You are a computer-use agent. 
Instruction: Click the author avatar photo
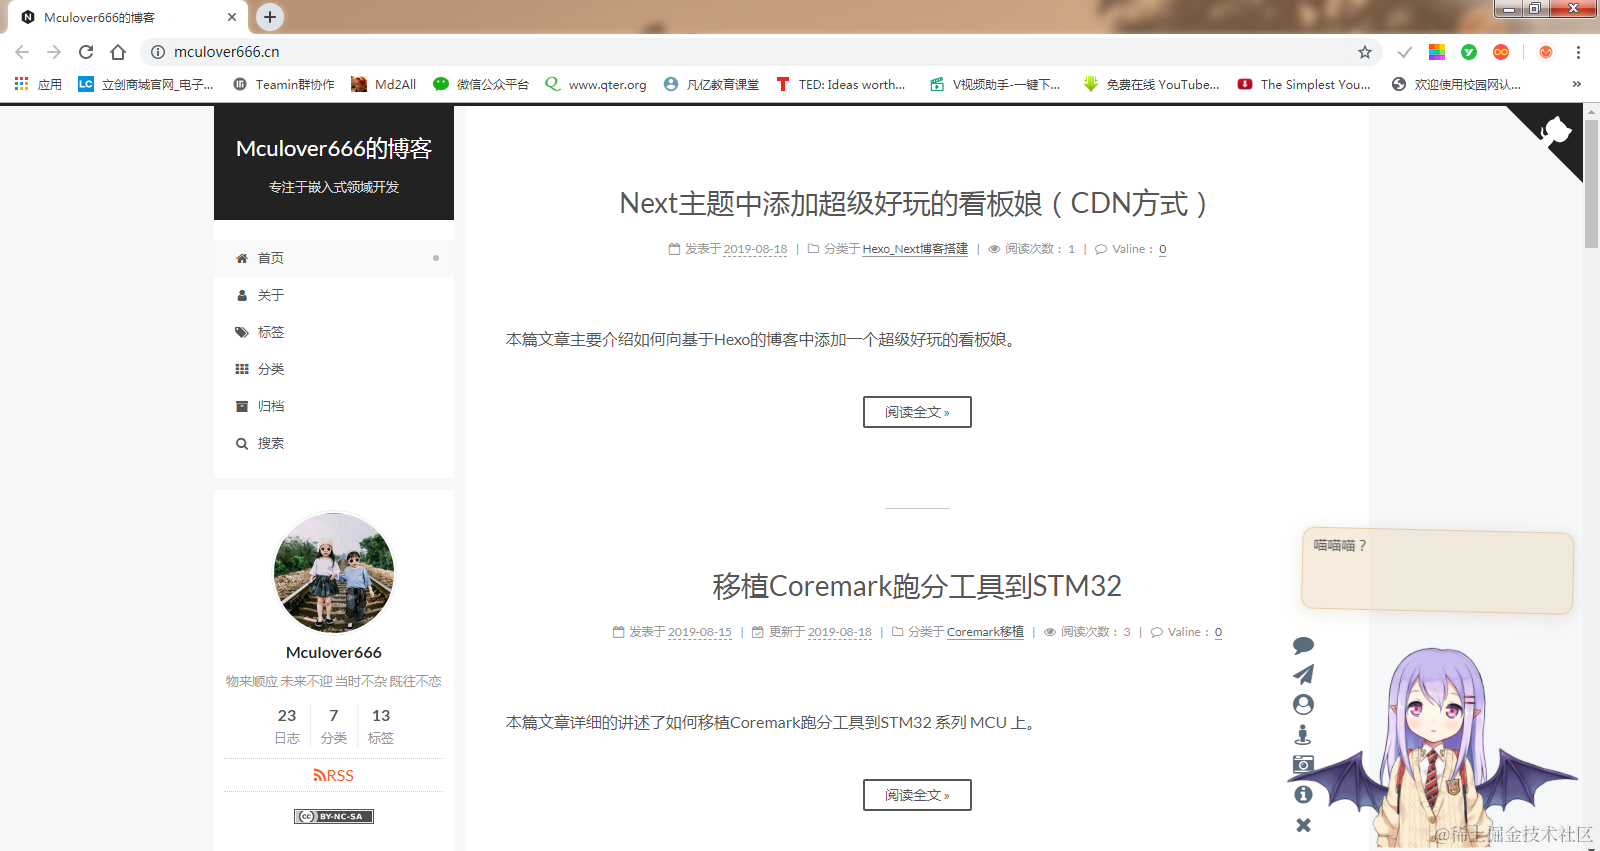pos(334,573)
